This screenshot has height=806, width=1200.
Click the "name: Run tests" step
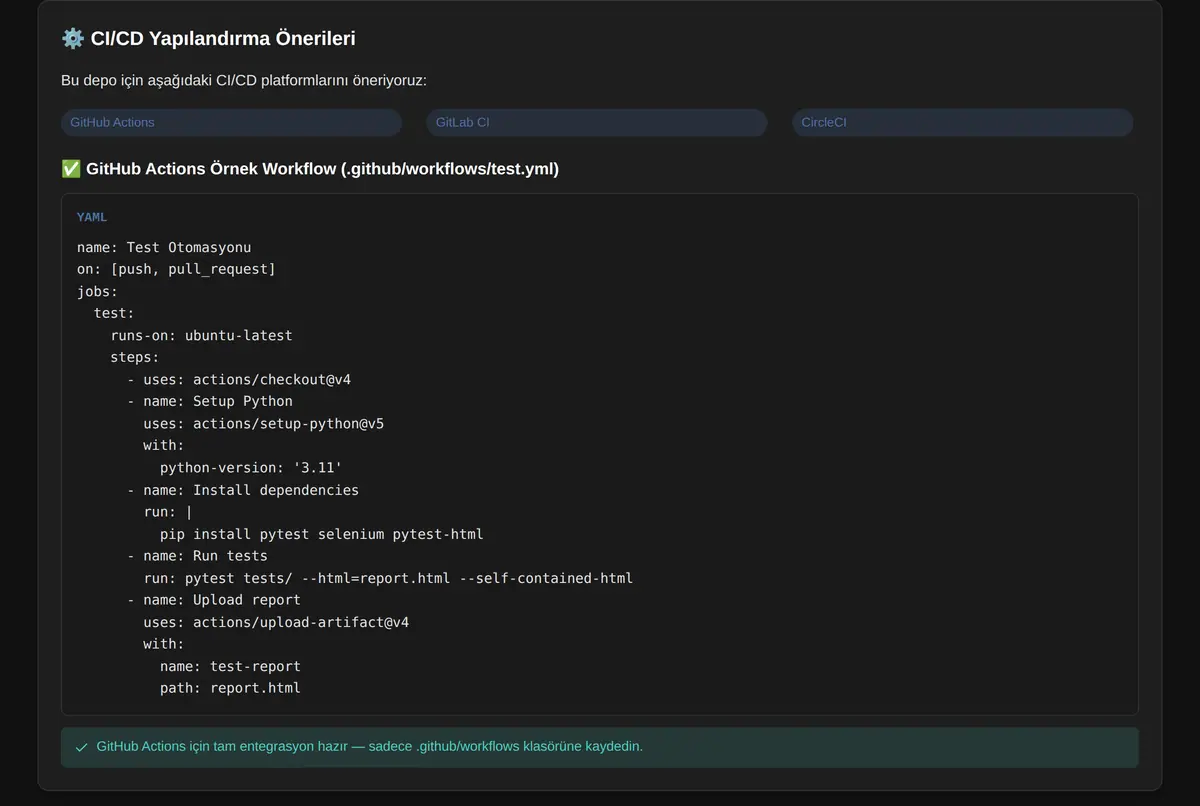197,556
